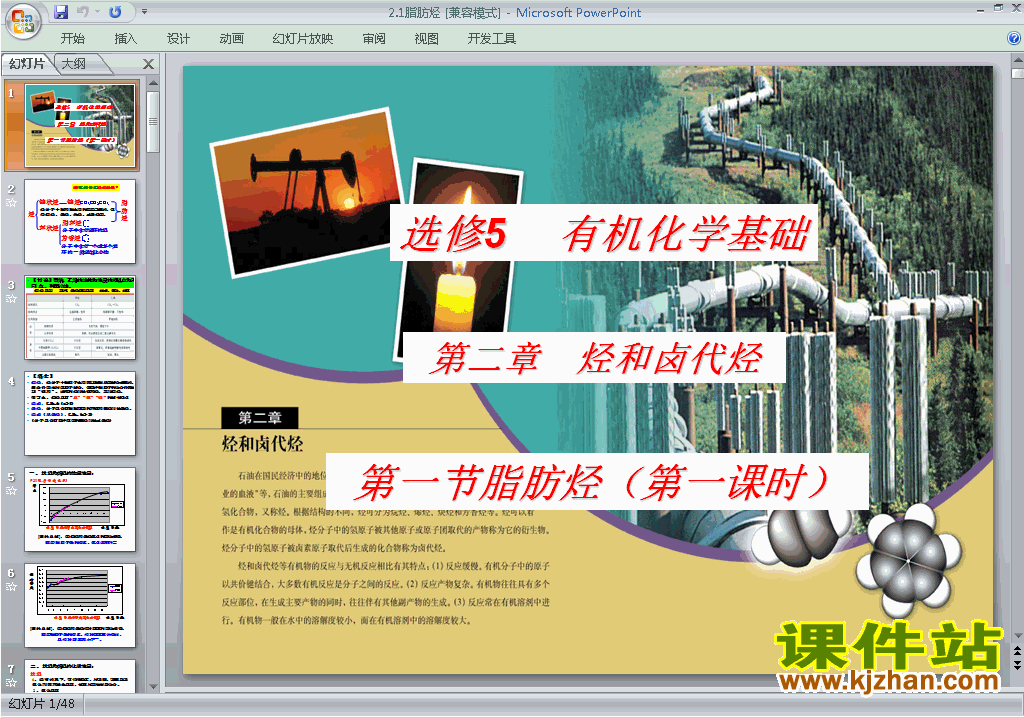Click the animation star icon beside slide 6

[x=11, y=587]
